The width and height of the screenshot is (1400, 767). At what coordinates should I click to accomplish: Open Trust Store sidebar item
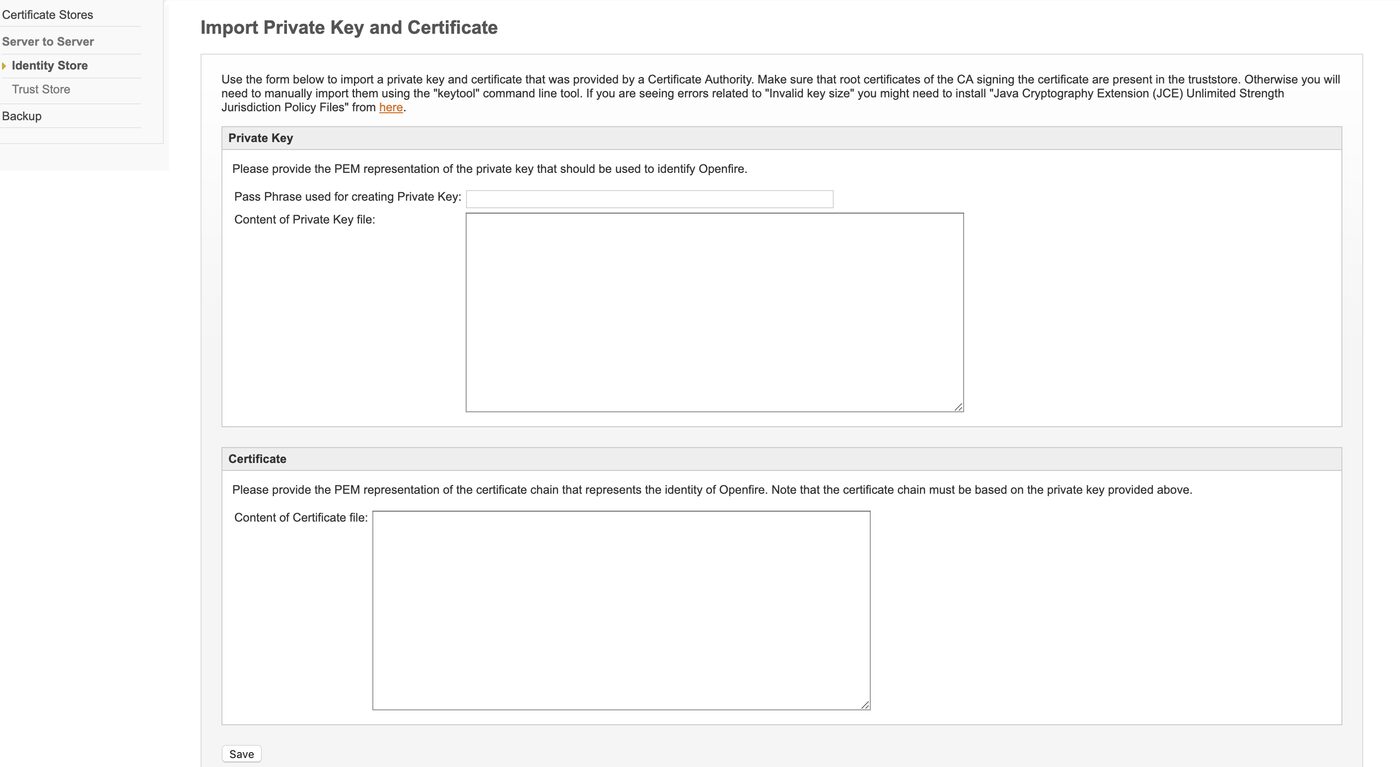tap(41, 90)
